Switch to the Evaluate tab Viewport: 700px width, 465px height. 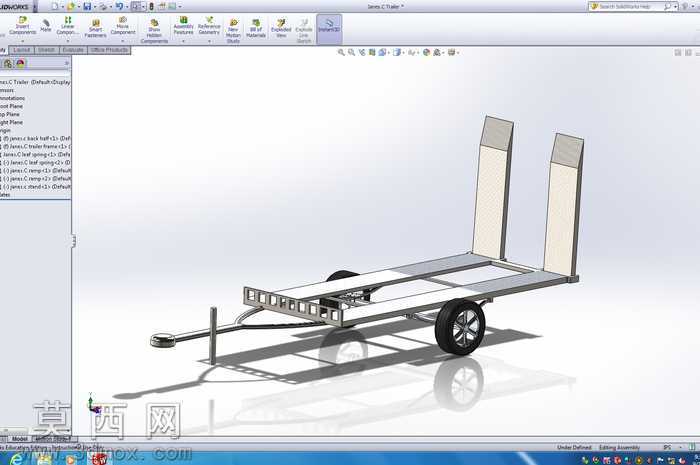click(x=73, y=50)
